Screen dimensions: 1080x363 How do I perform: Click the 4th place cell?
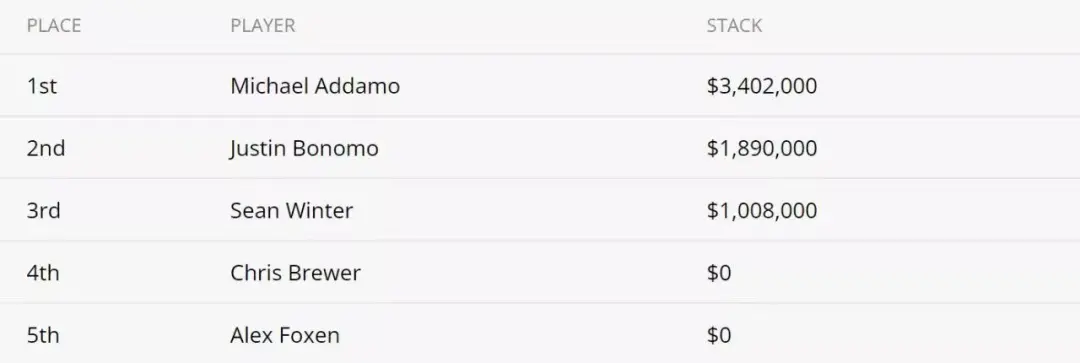(43, 273)
